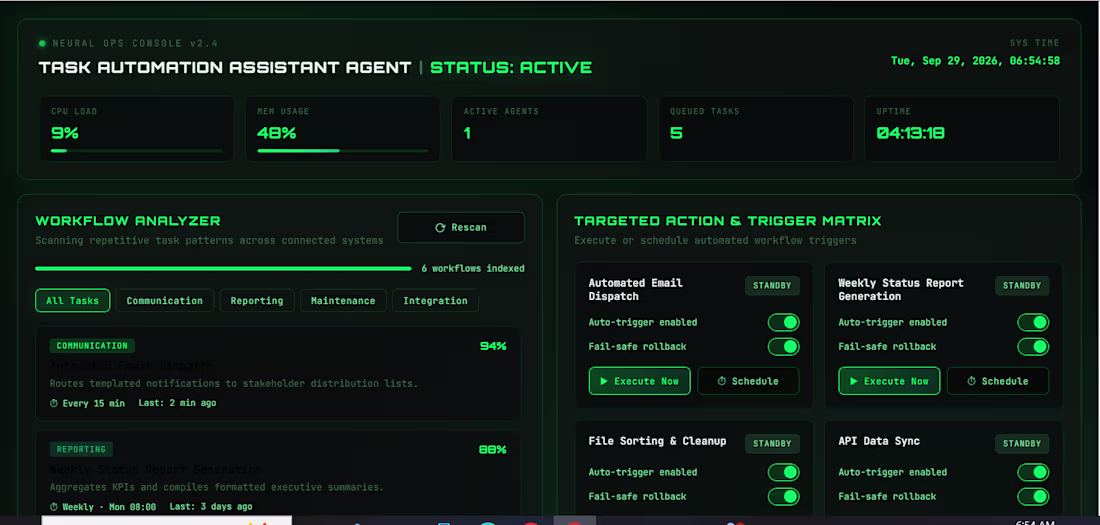Screen dimensions: 1100x525
Task: Click the Mem Usage progress bar
Action: point(342,151)
